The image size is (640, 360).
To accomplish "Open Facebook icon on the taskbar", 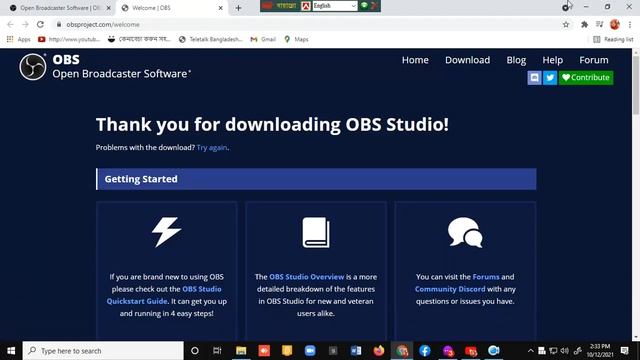I will point(424,351).
